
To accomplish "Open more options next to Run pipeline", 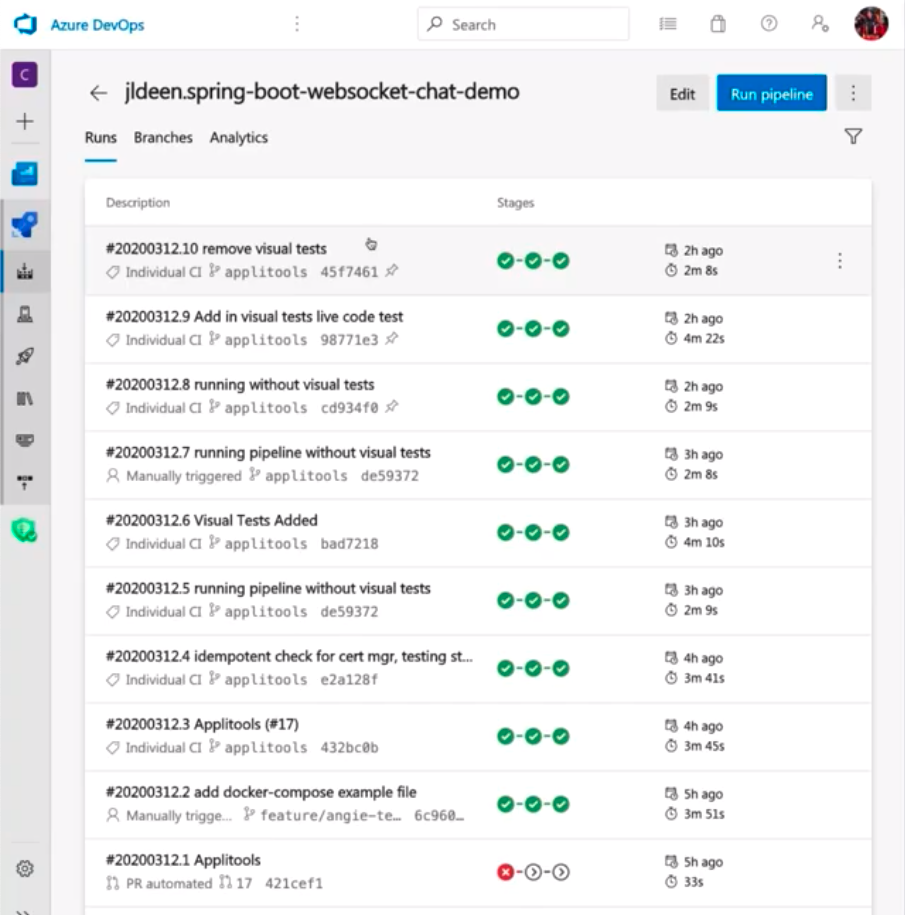I will [853, 93].
